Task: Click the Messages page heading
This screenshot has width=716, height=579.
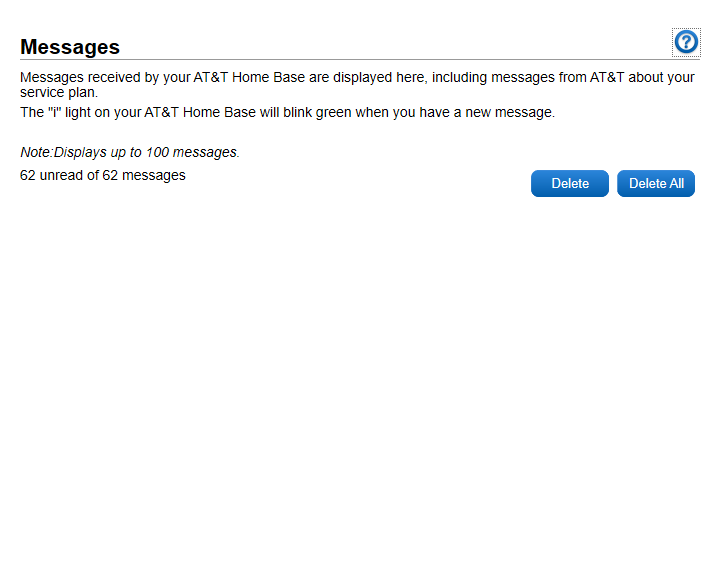Action: tap(70, 47)
